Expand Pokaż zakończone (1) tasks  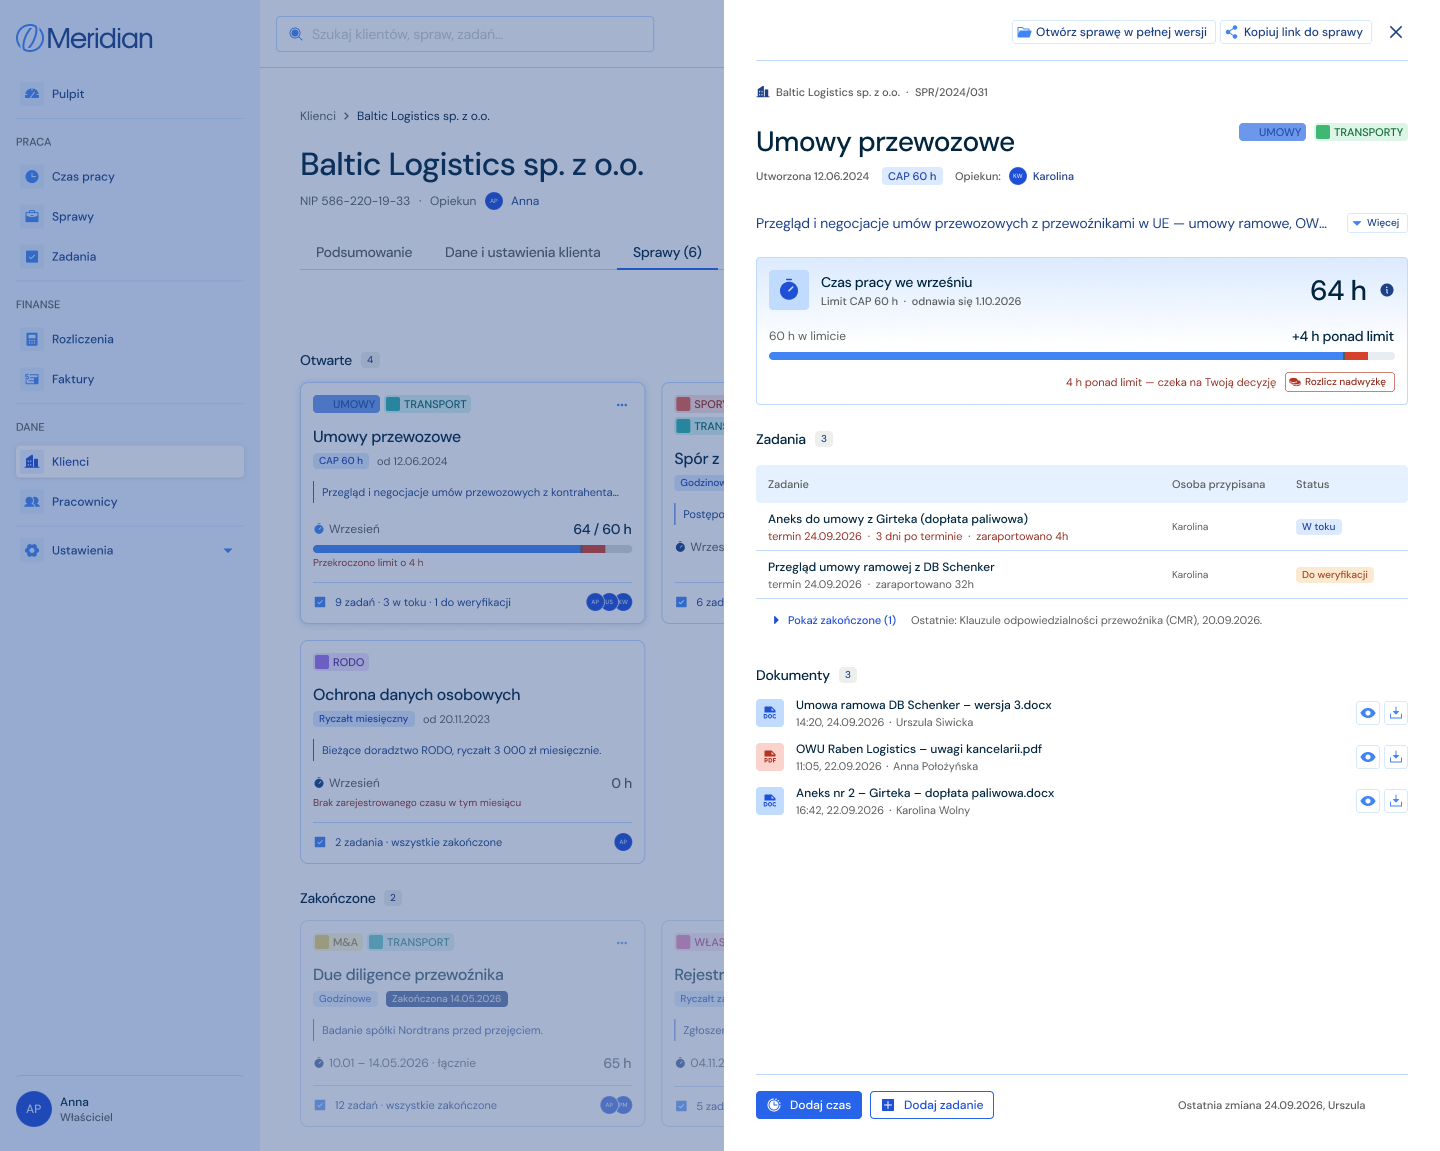click(x=835, y=620)
